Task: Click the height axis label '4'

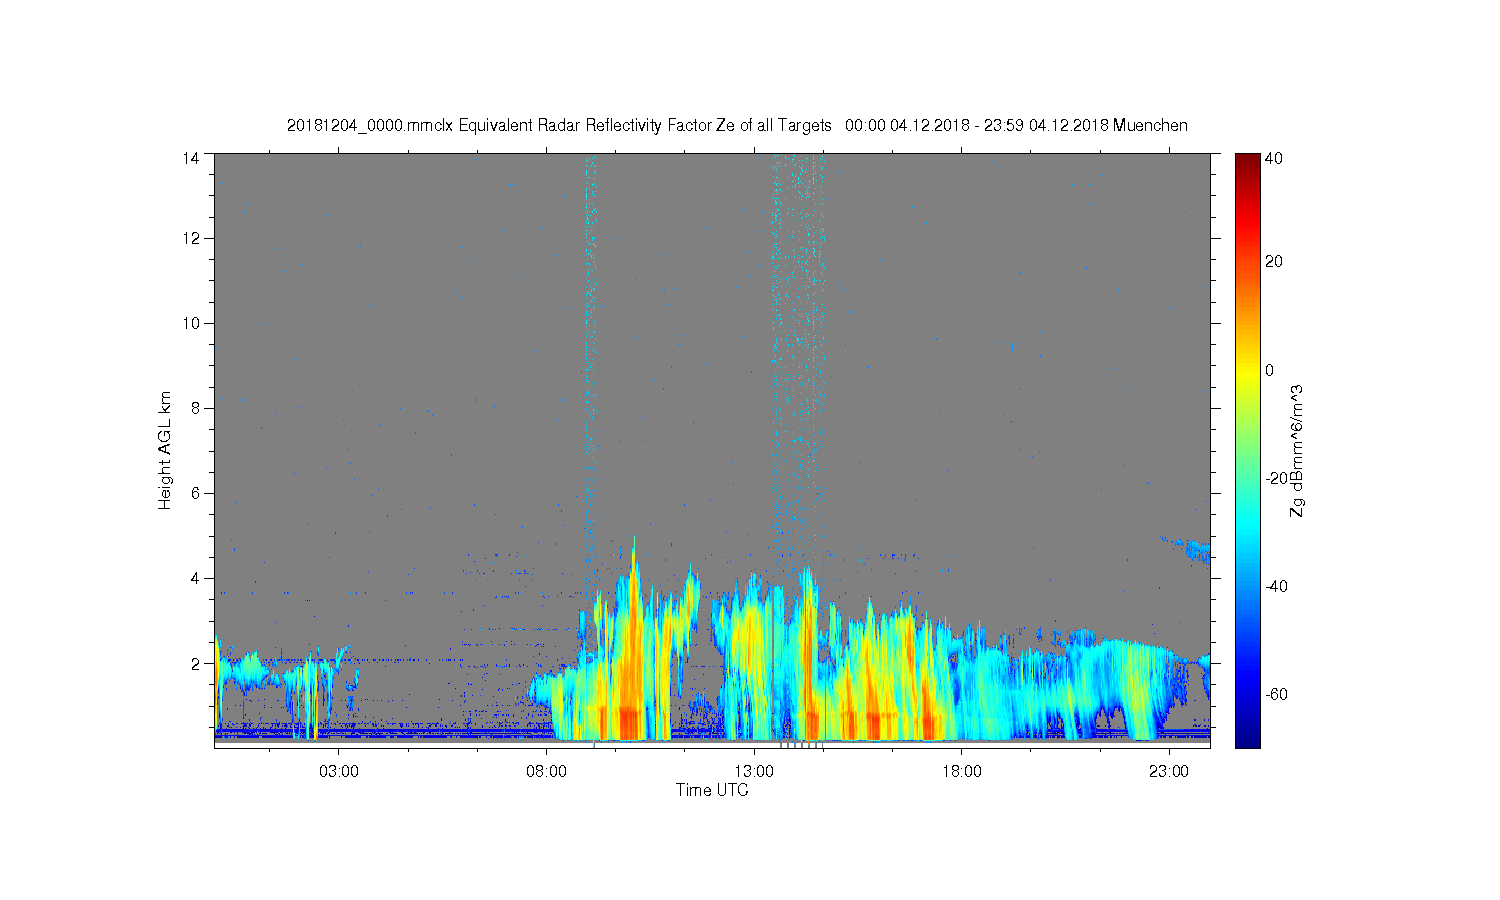Action: (195, 578)
